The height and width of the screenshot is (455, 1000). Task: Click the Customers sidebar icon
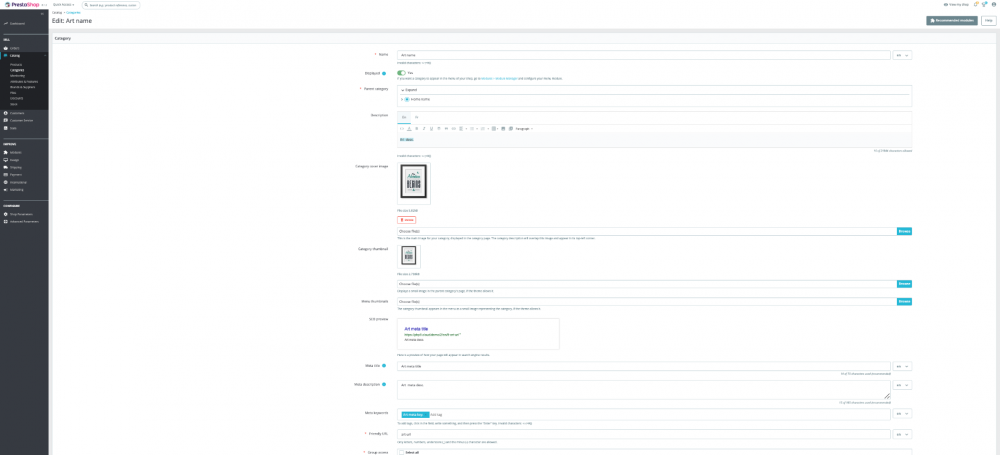click(x=5, y=113)
